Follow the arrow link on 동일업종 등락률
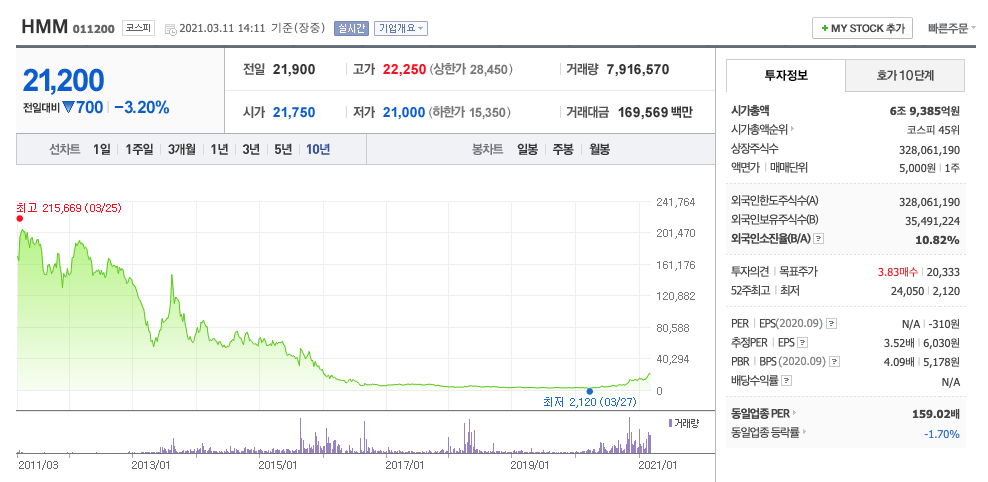The width and height of the screenshot is (988, 482). click(x=806, y=433)
